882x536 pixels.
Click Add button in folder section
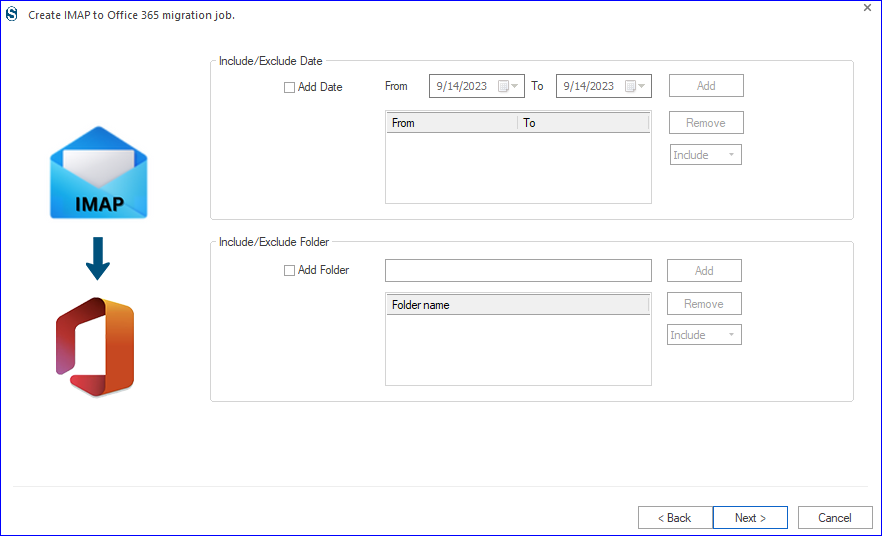[704, 271]
